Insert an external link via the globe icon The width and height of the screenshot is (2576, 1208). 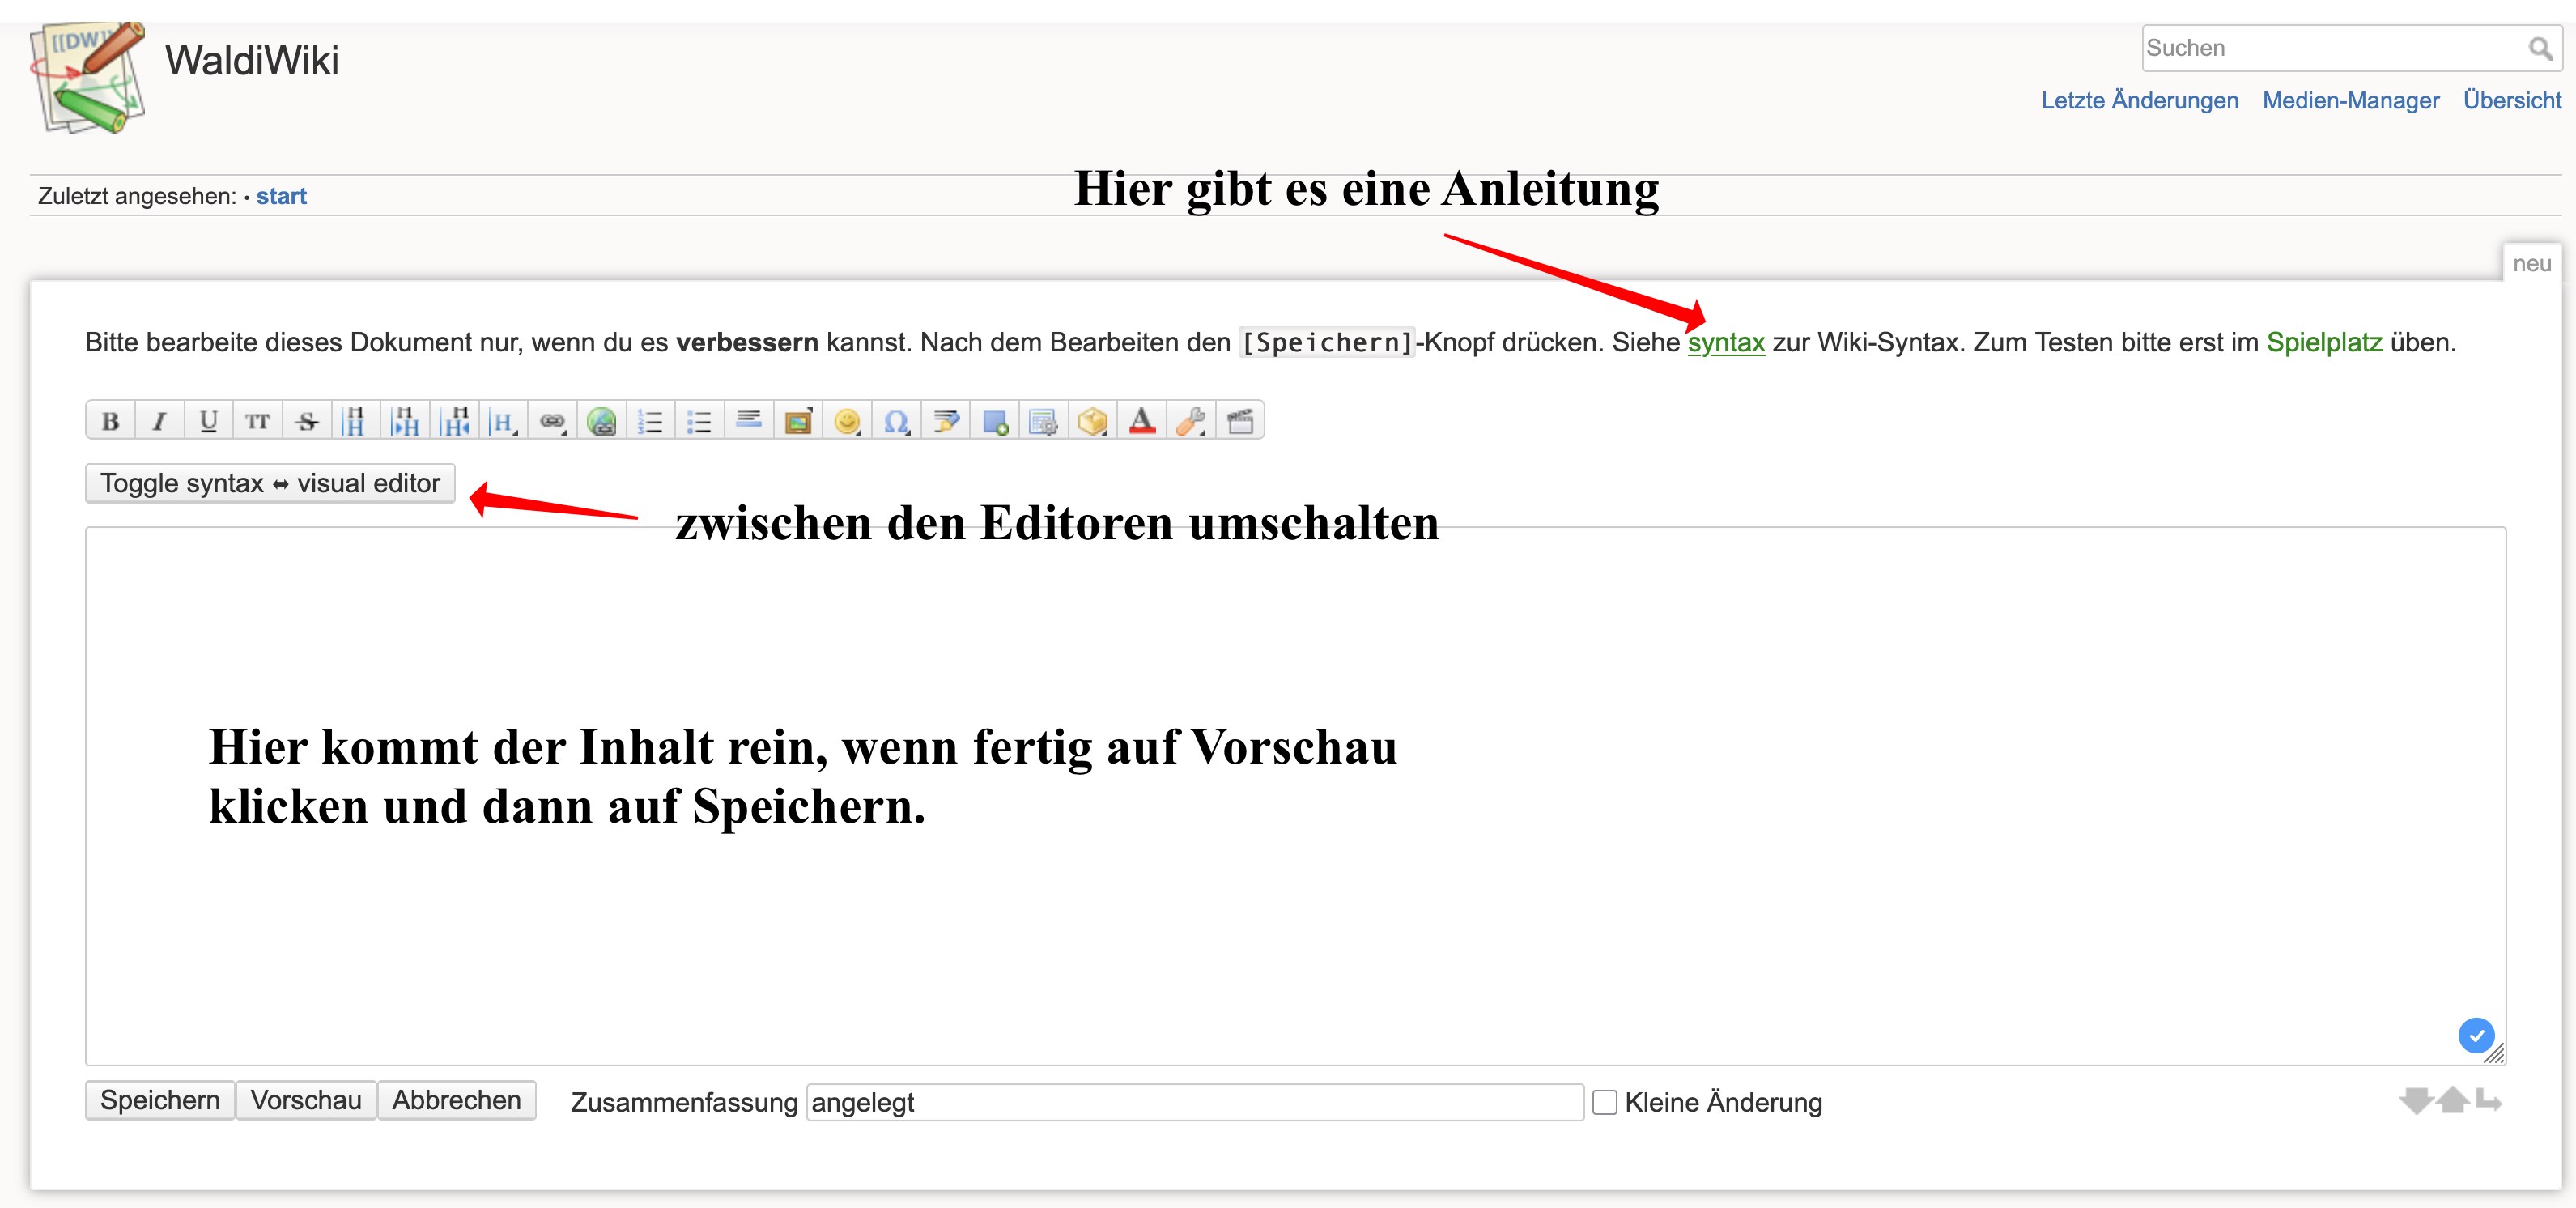[601, 421]
